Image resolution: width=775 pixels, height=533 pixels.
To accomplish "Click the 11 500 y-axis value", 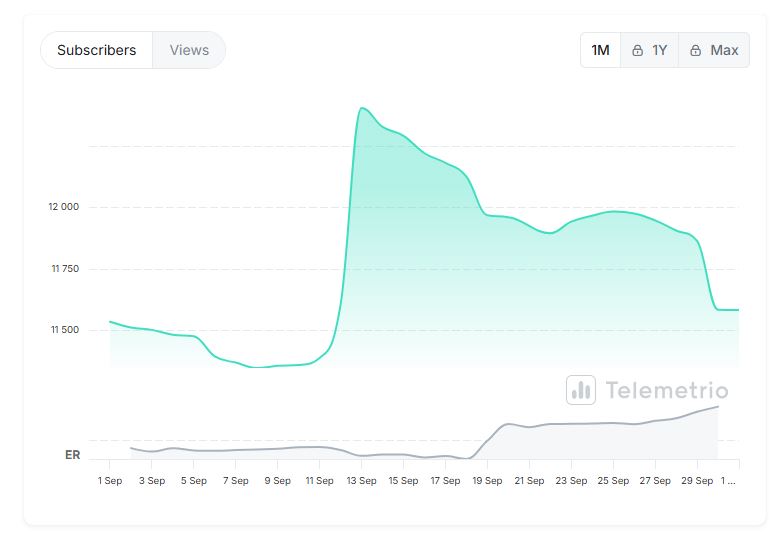I will click(x=63, y=330).
